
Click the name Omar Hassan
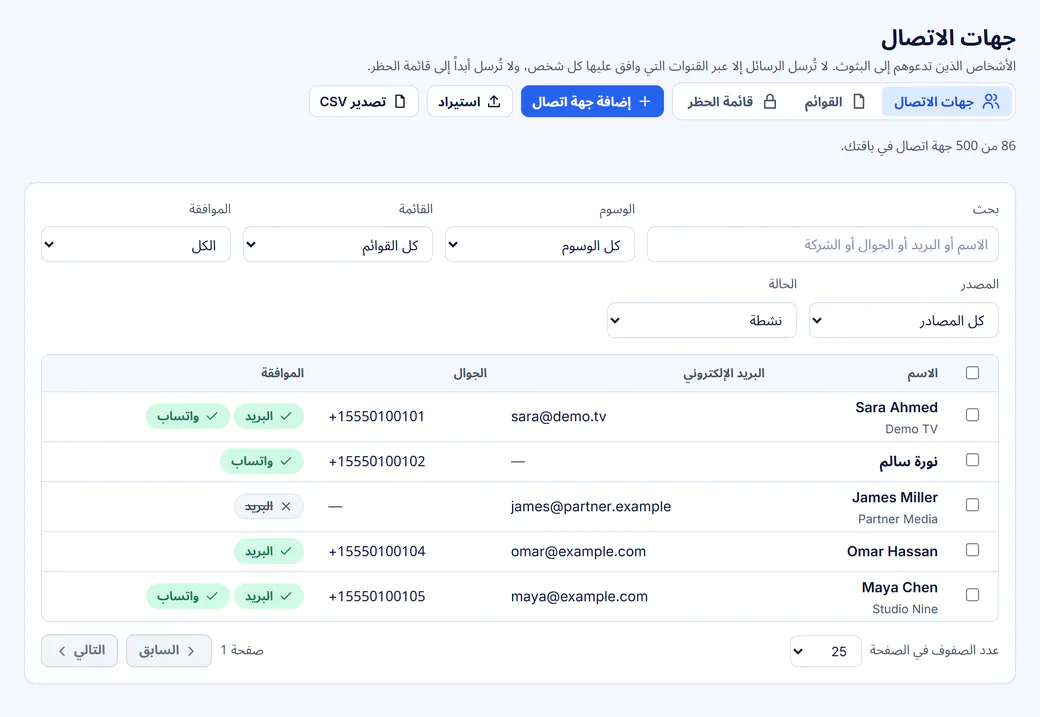coord(892,551)
